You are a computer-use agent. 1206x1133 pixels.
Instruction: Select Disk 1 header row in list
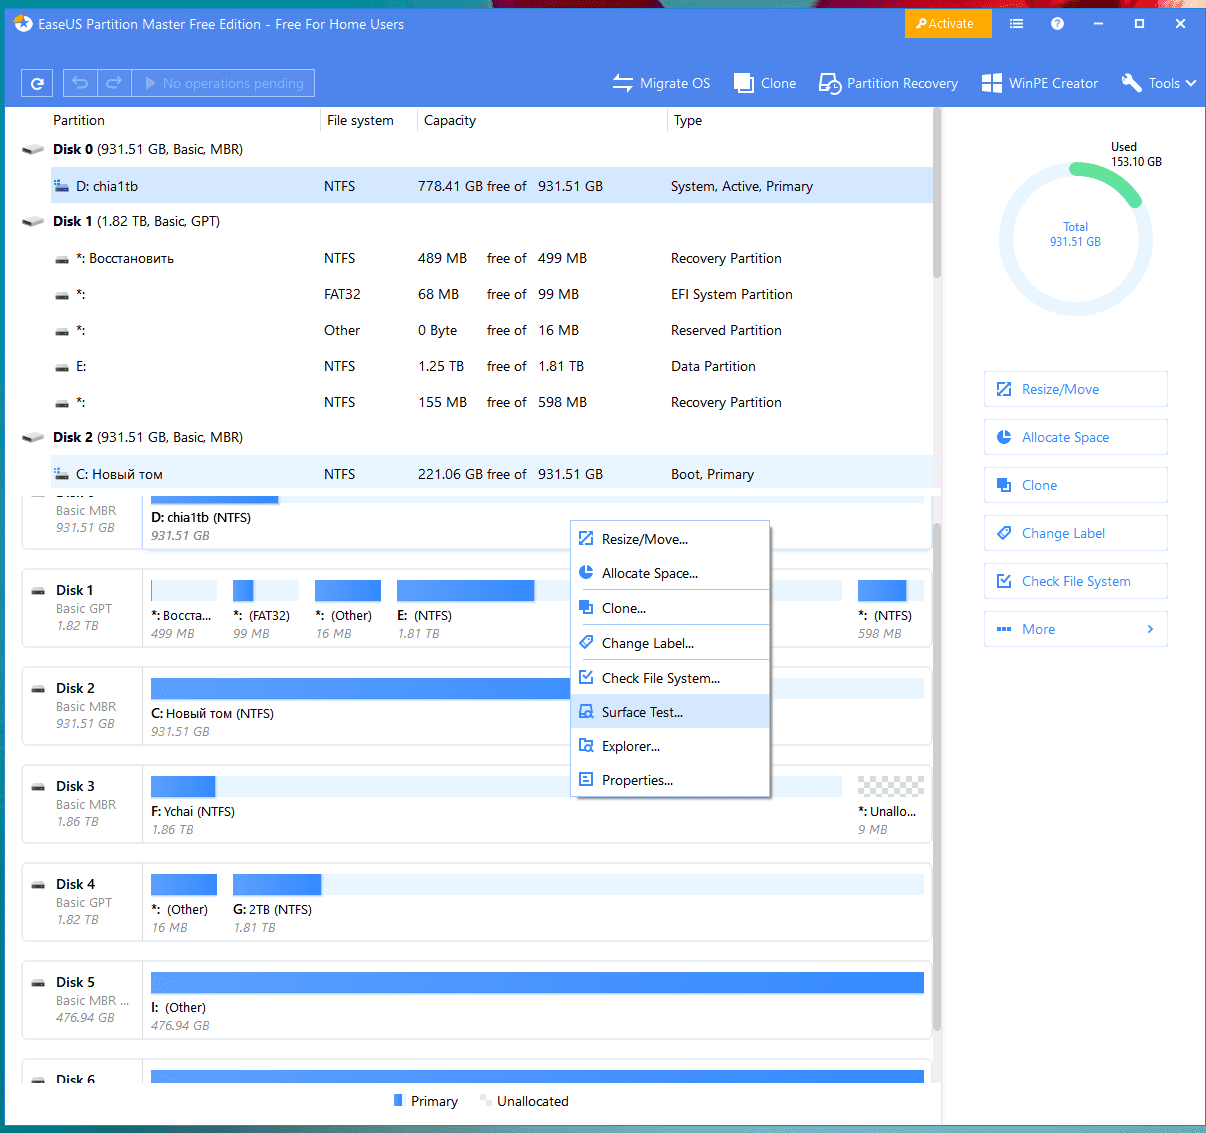(476, 221)
